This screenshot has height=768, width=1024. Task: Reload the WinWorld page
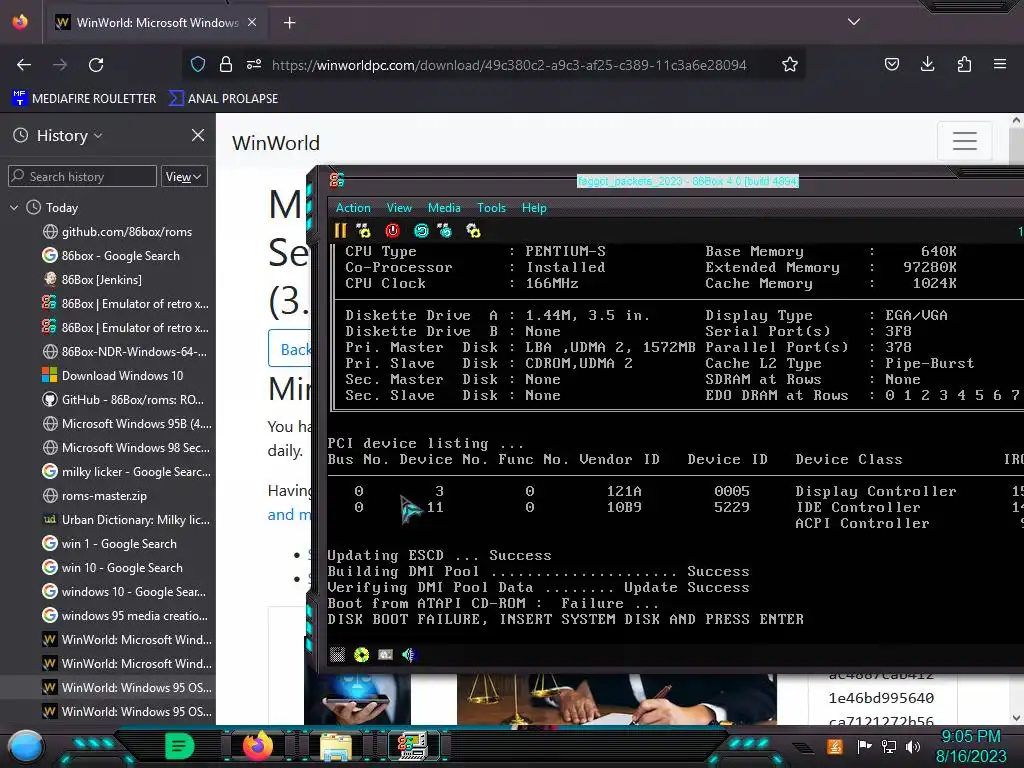(x=96, y=65)
